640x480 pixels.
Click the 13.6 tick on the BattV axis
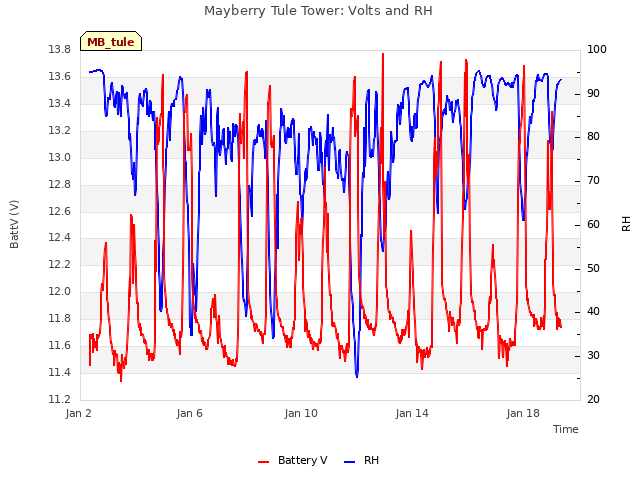coord(60,76)
